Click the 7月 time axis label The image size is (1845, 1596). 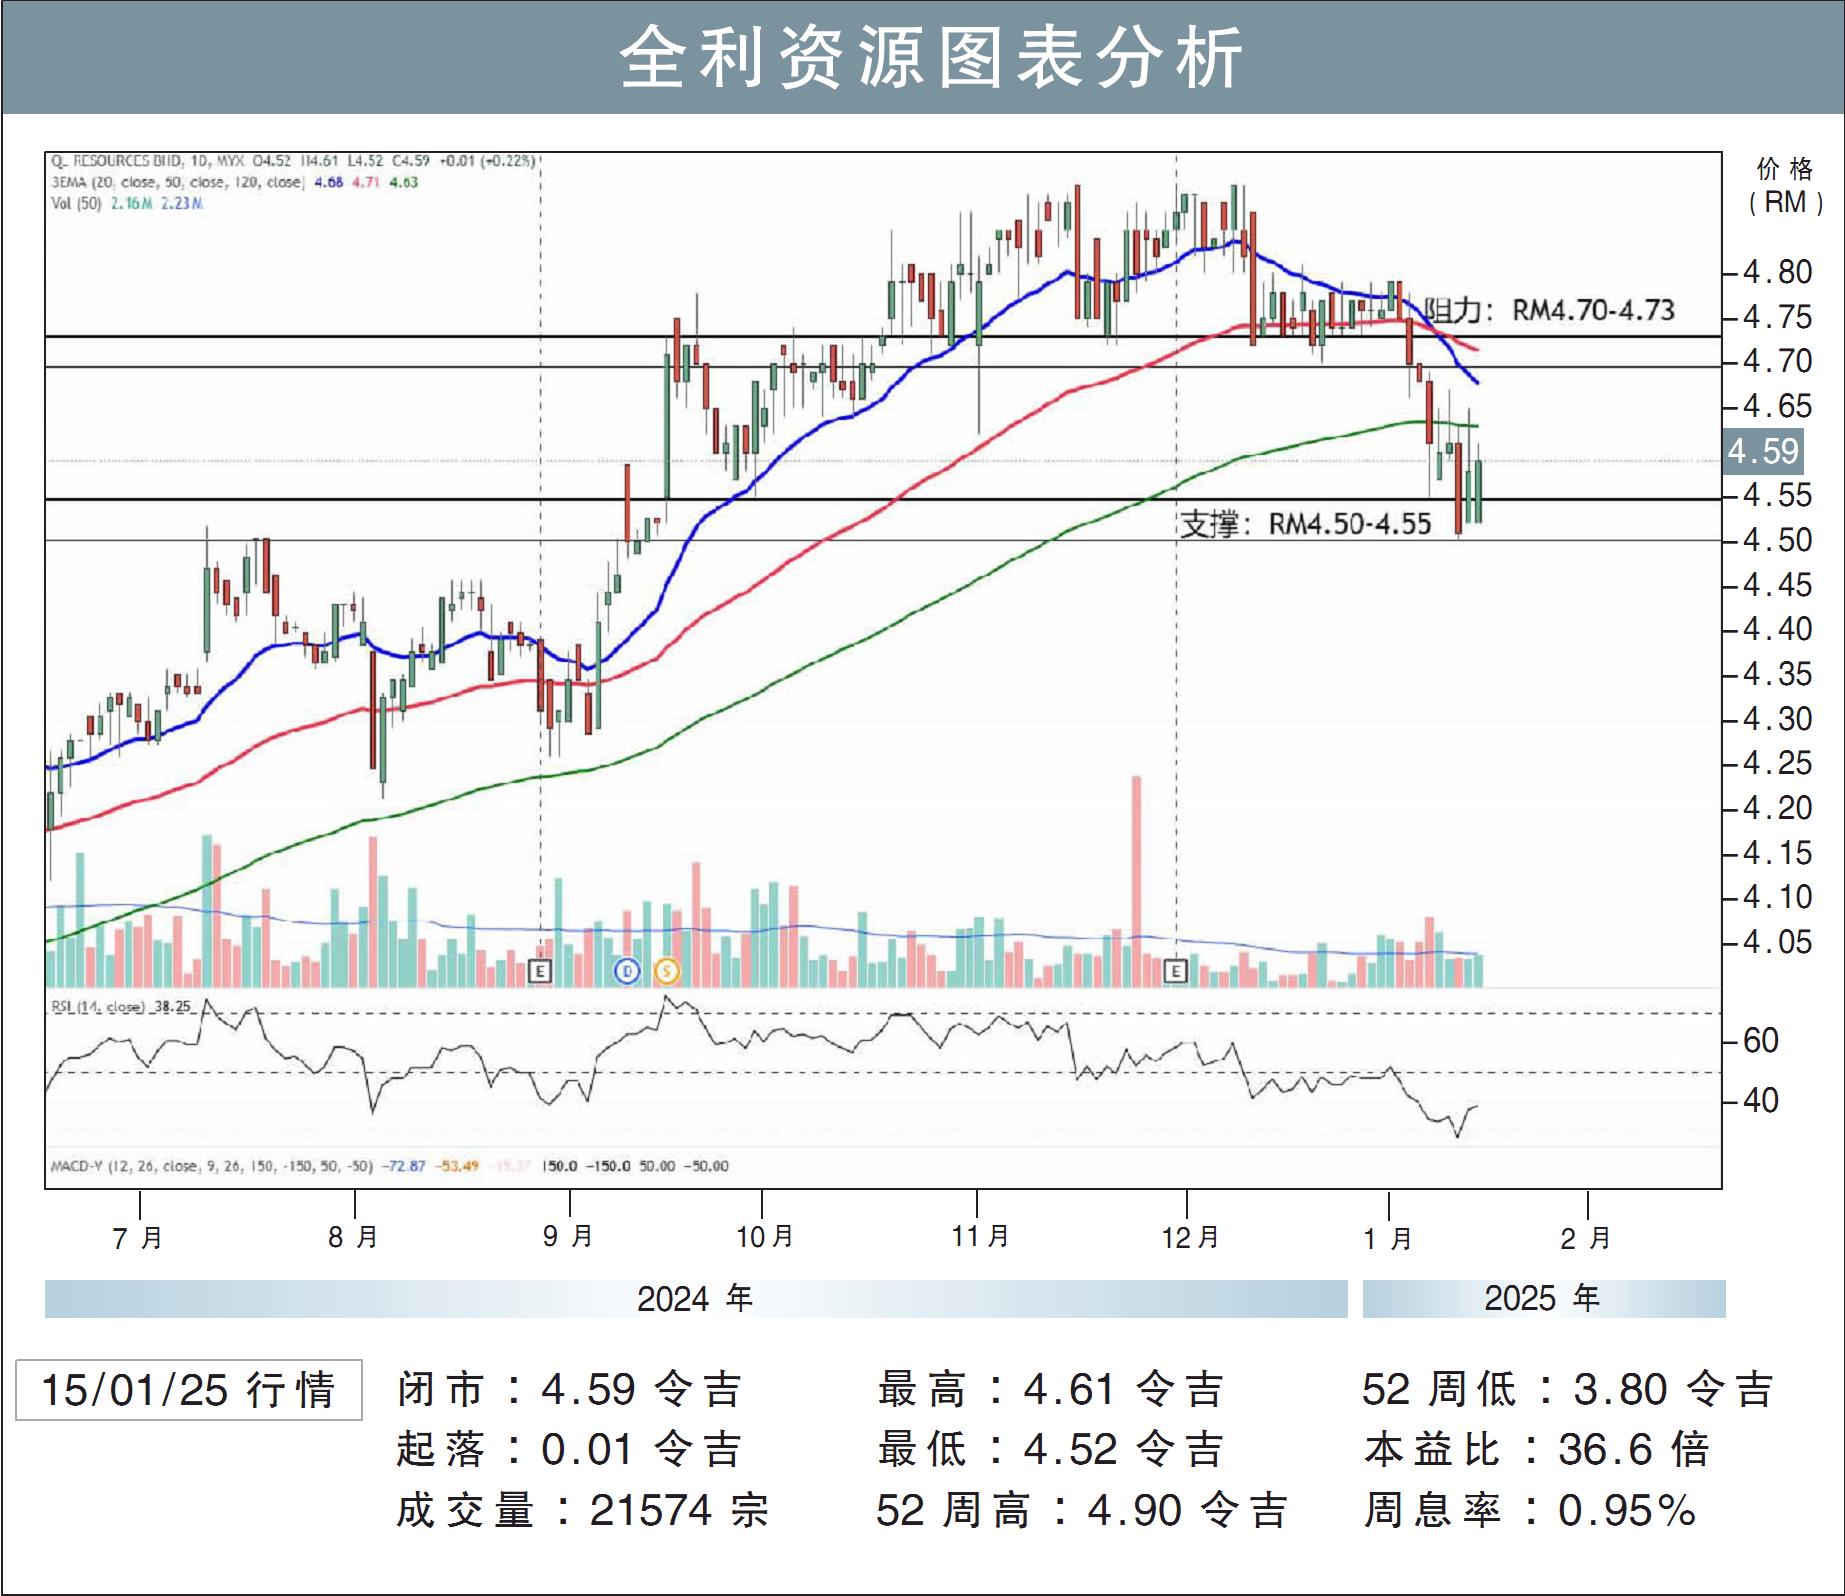pyautogui.click(x=138, y=1238)
